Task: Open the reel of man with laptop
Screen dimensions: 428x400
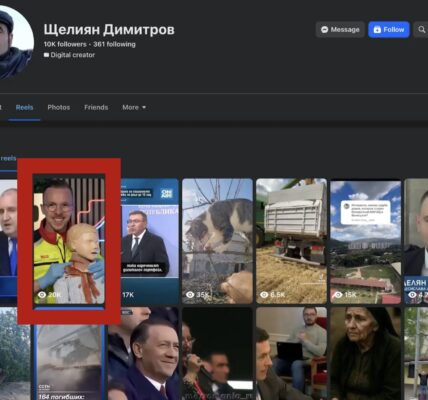Action: pos(291,353)
